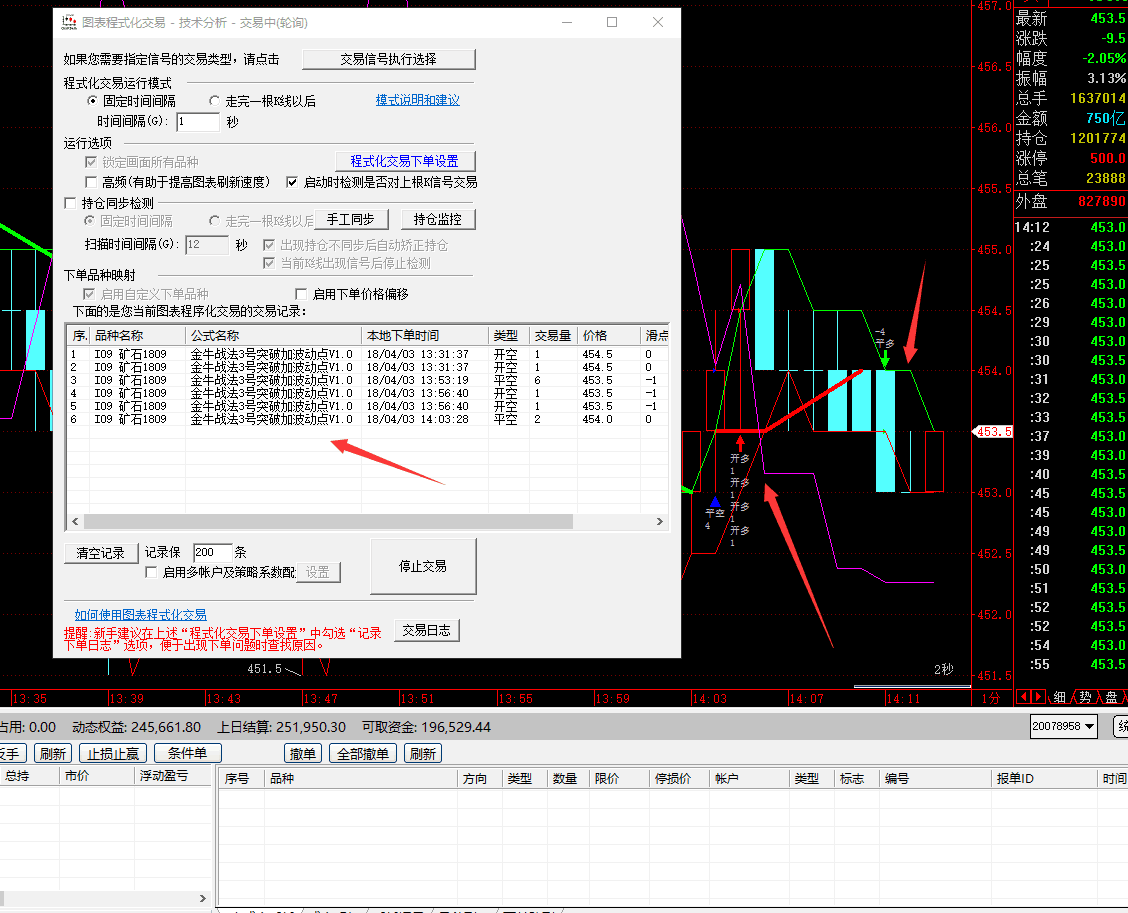The width and height of the screenshot is (1128, 913).
Task: Click the red up-arrow 开多 signal marker
Action: click(x=740, y=442)
